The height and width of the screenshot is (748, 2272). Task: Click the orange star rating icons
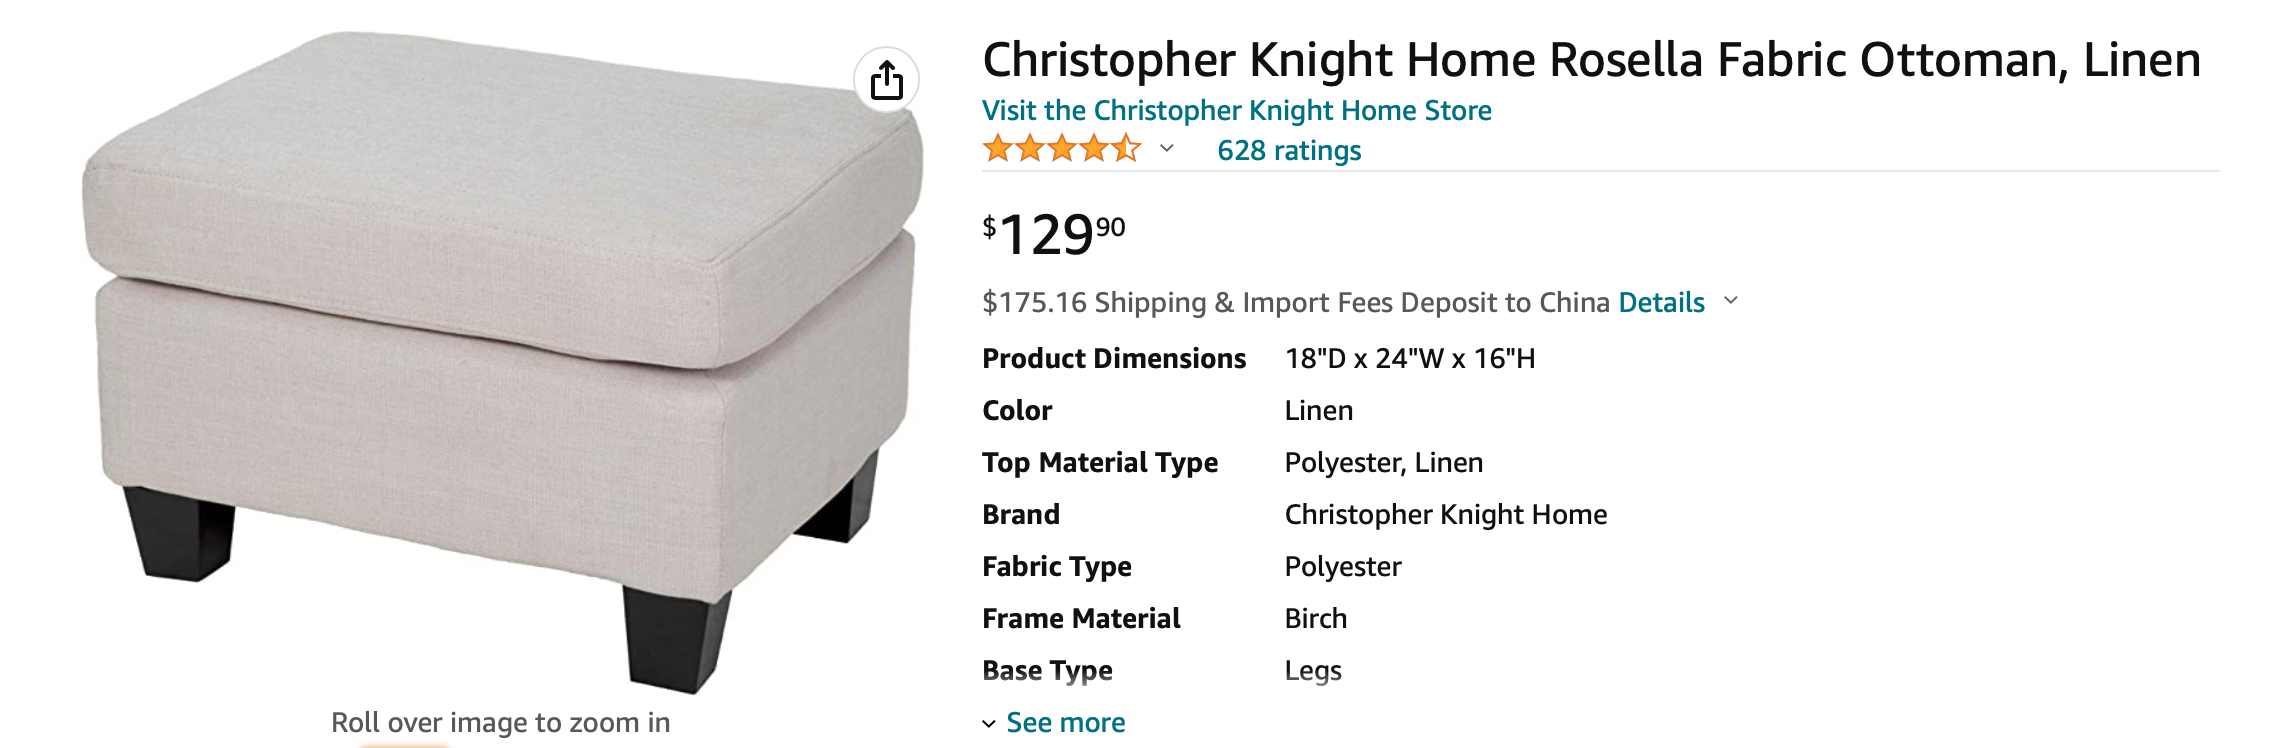1061,149
